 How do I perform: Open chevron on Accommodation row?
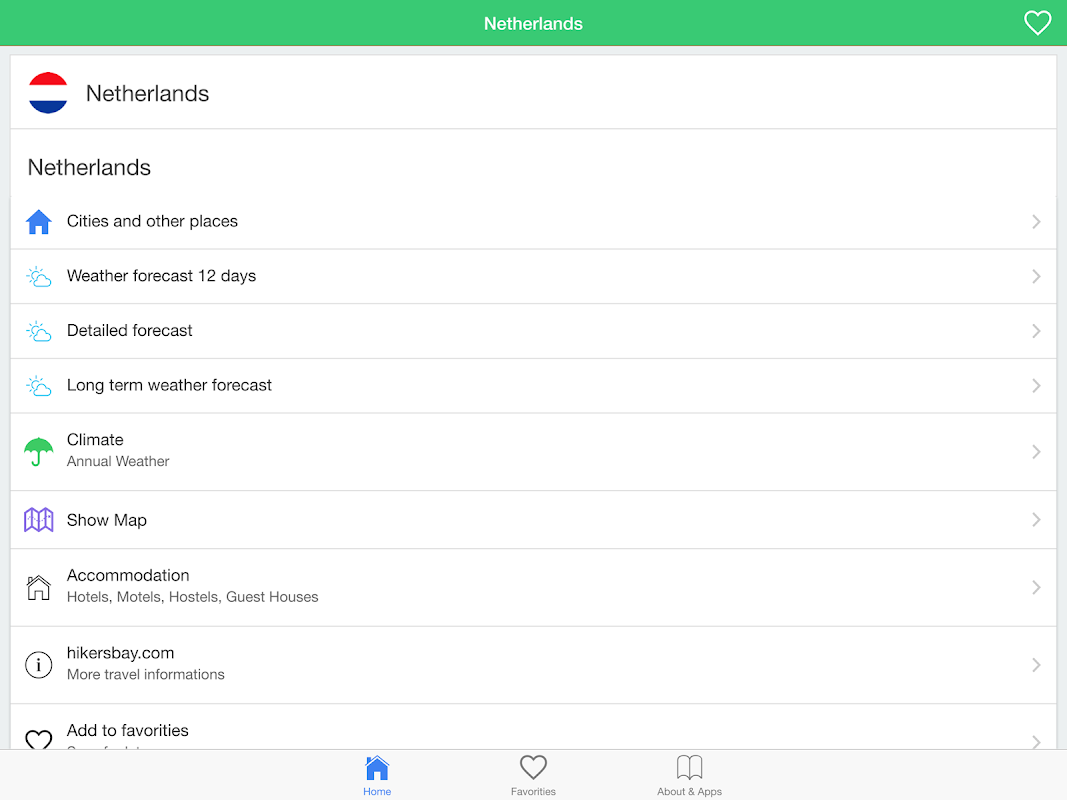1036,588
